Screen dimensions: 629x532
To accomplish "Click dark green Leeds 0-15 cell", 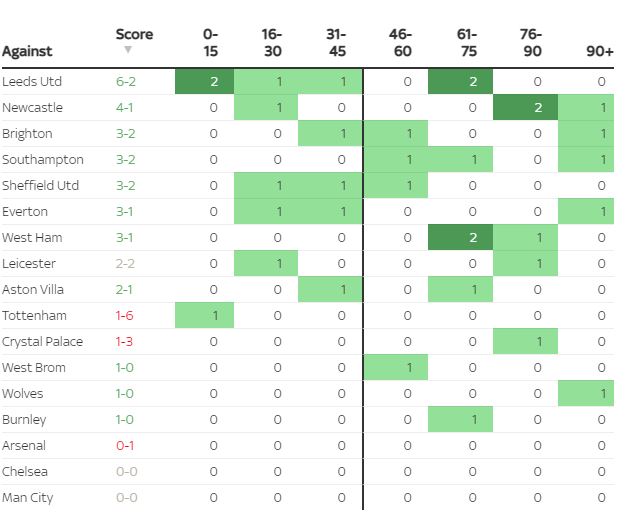I will pos(213,82).
